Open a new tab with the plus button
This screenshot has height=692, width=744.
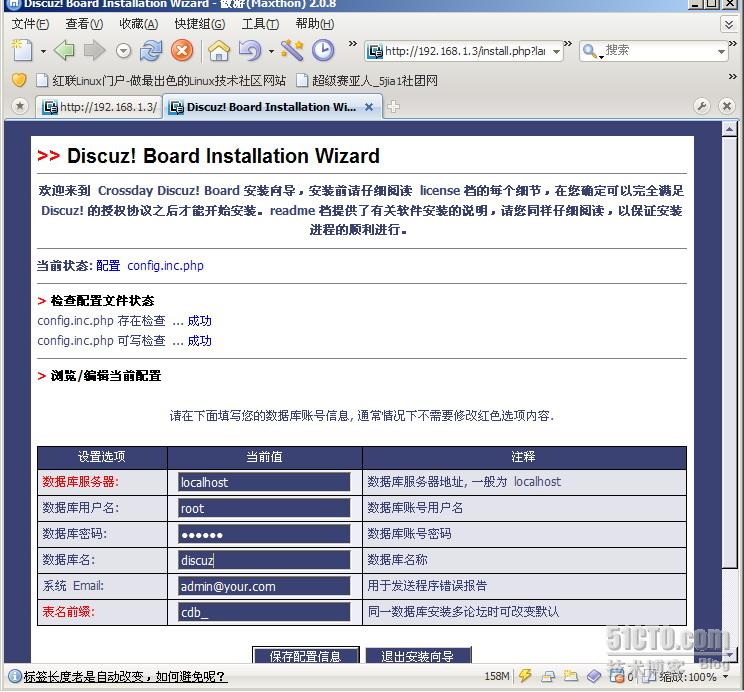click(393, 107)
